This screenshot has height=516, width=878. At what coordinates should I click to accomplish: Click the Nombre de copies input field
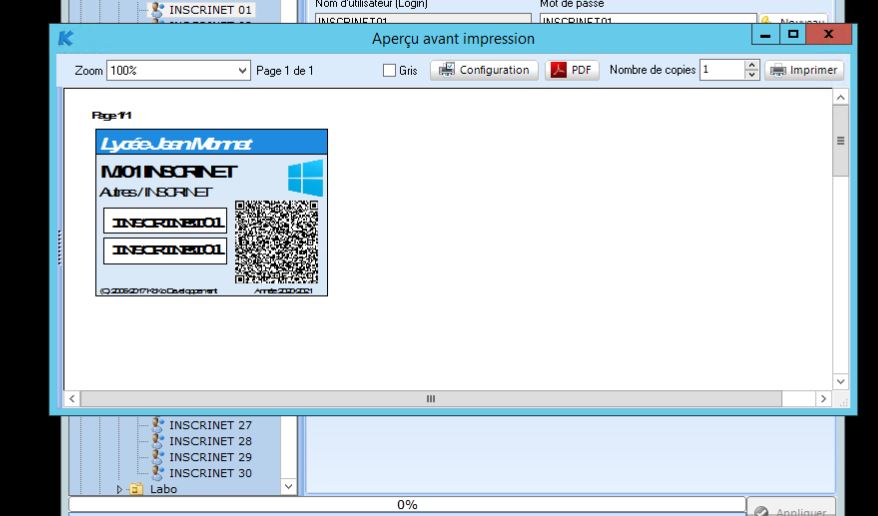722,70
